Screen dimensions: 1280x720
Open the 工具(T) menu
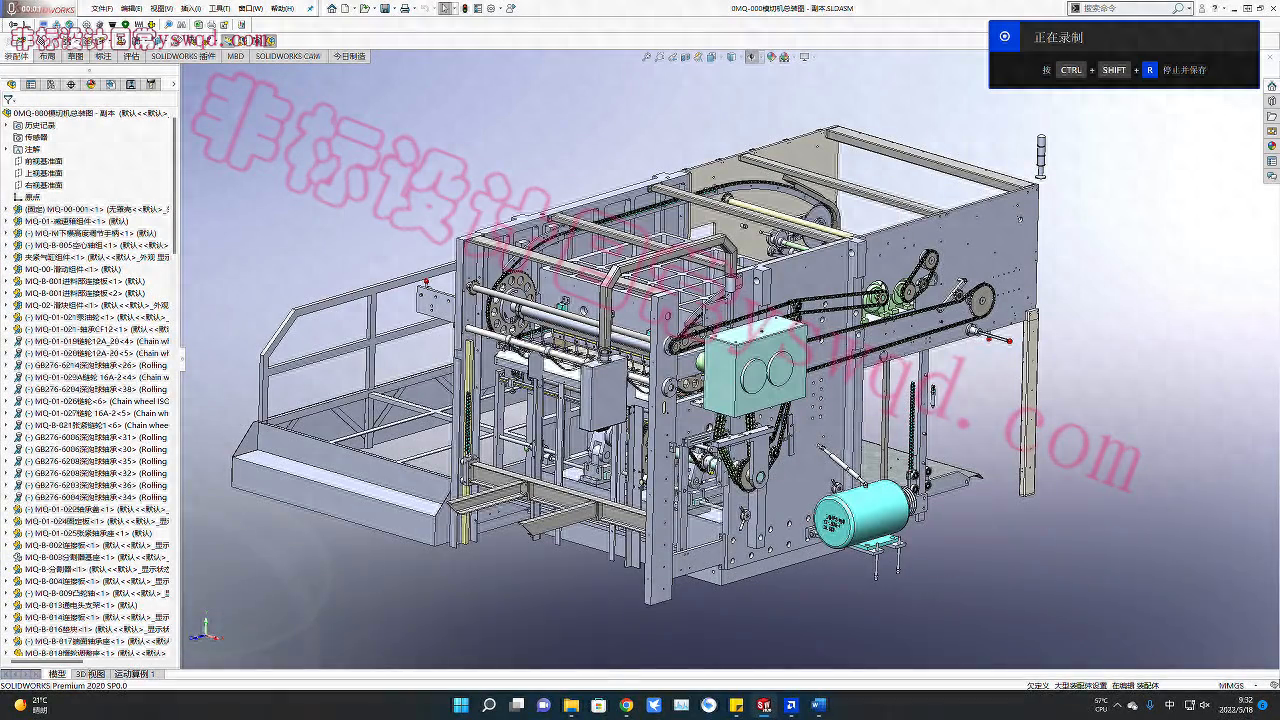[x=219, y=8]
